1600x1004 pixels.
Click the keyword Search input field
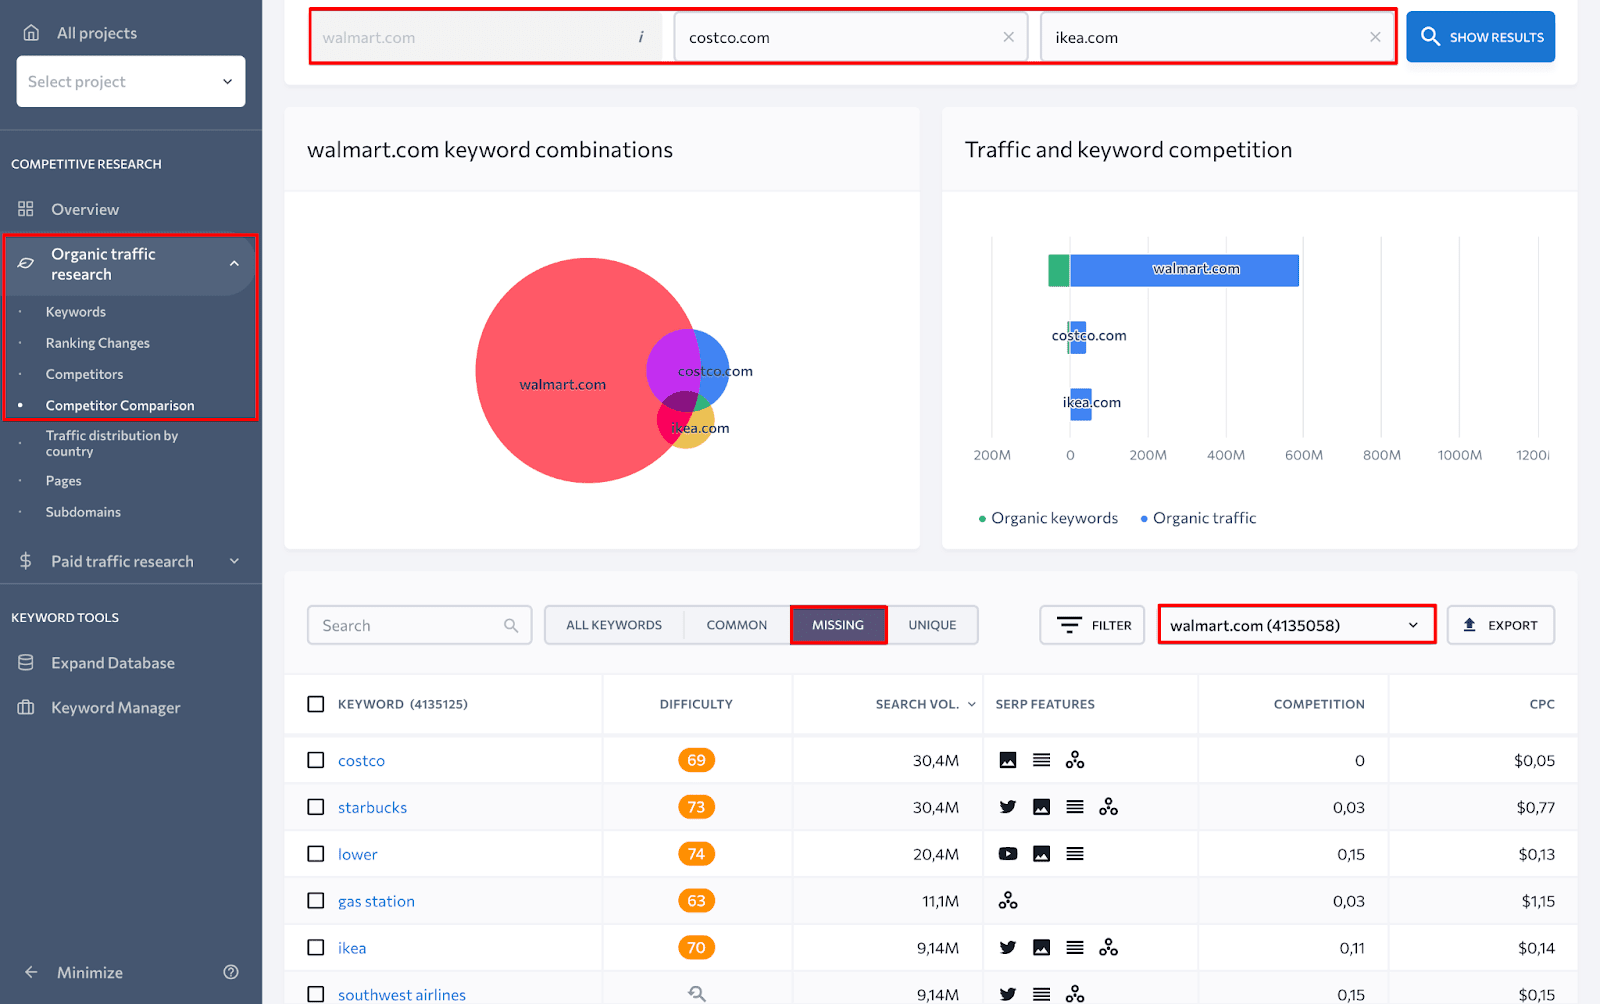point(419,625)
